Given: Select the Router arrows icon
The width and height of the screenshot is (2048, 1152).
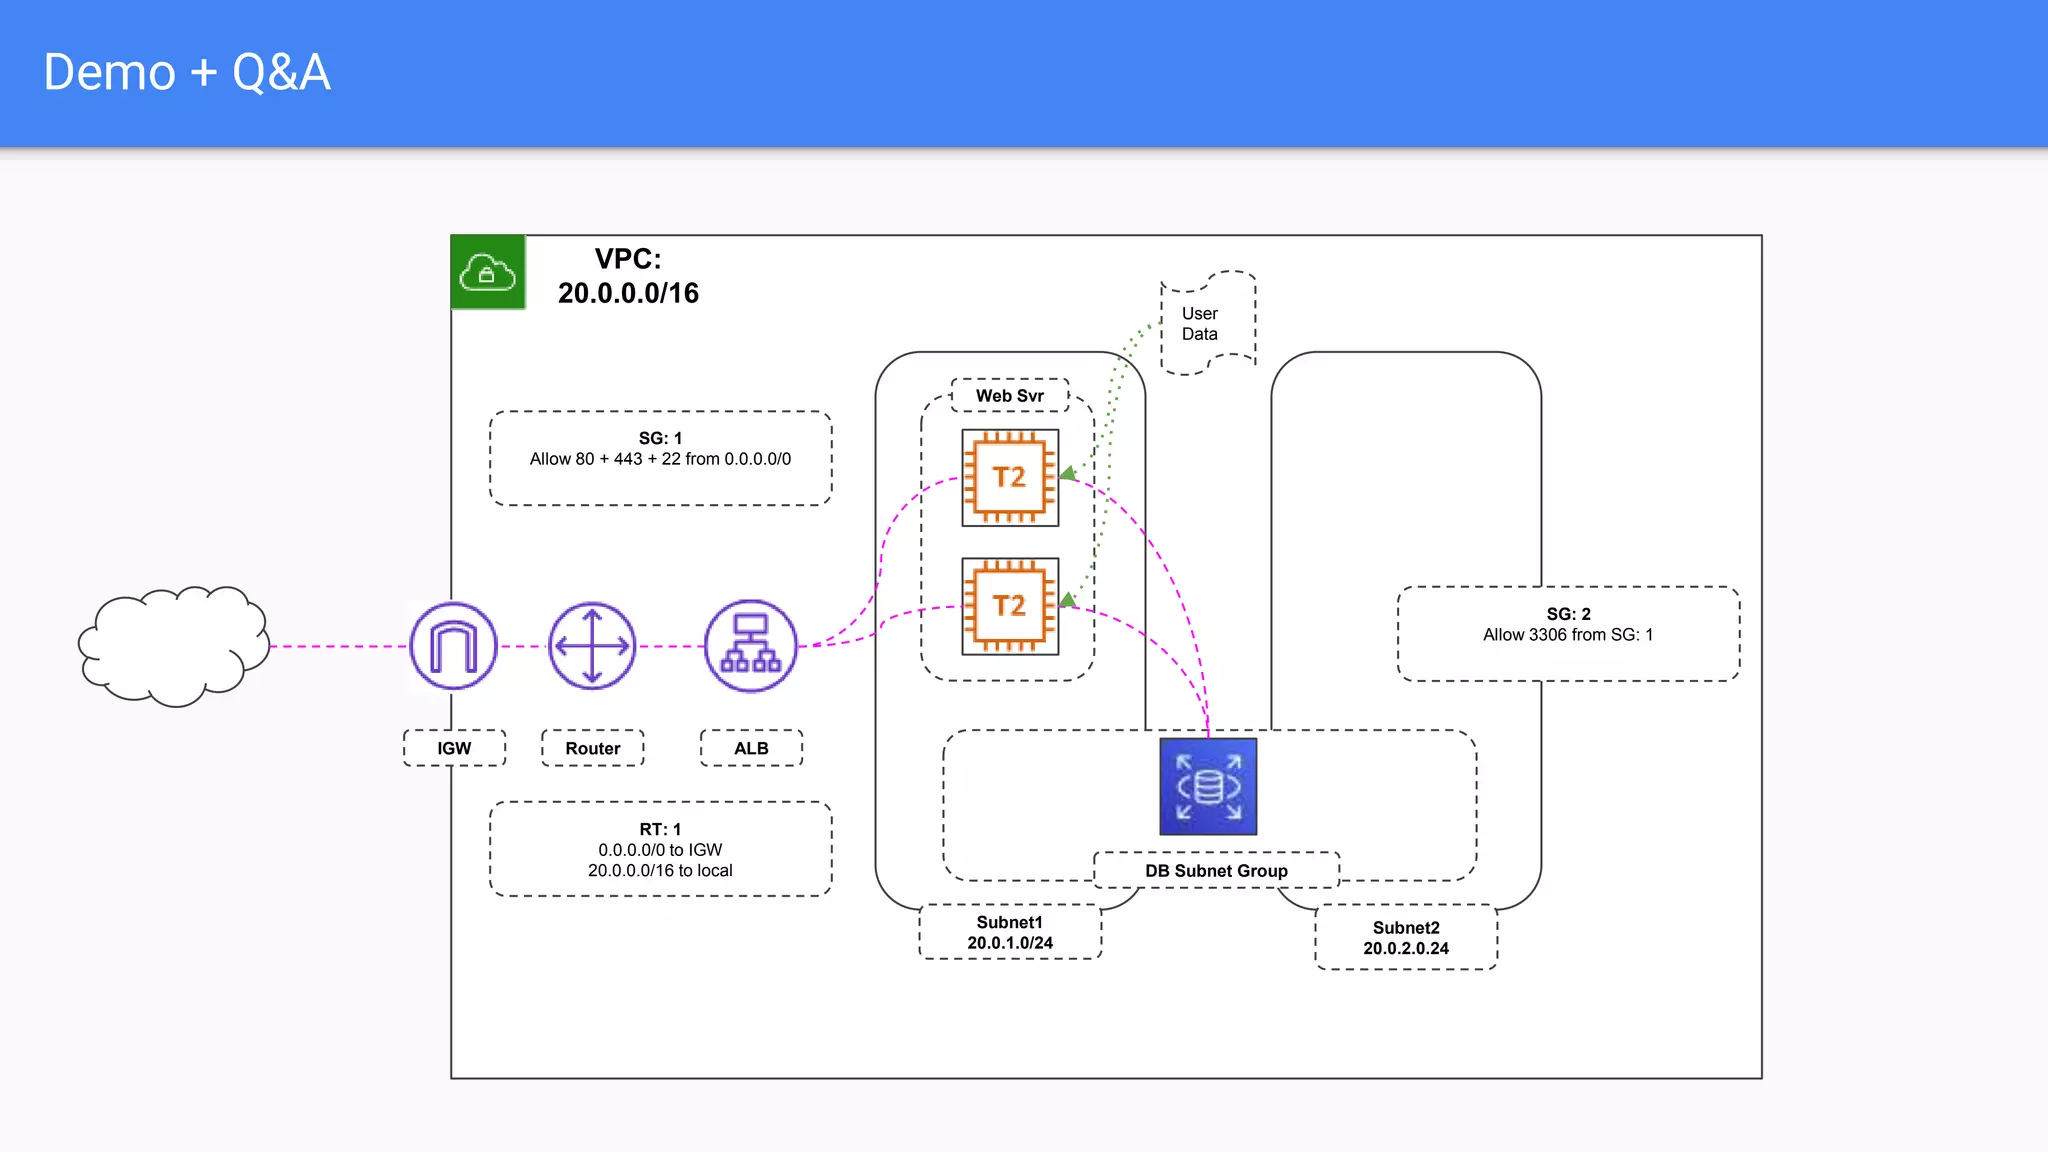Looking at the screenshot, I should click(592, 646).
